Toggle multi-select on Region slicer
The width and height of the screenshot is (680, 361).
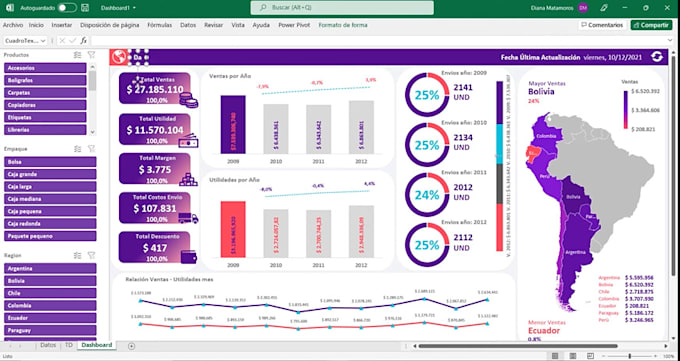tap(78, 256)
